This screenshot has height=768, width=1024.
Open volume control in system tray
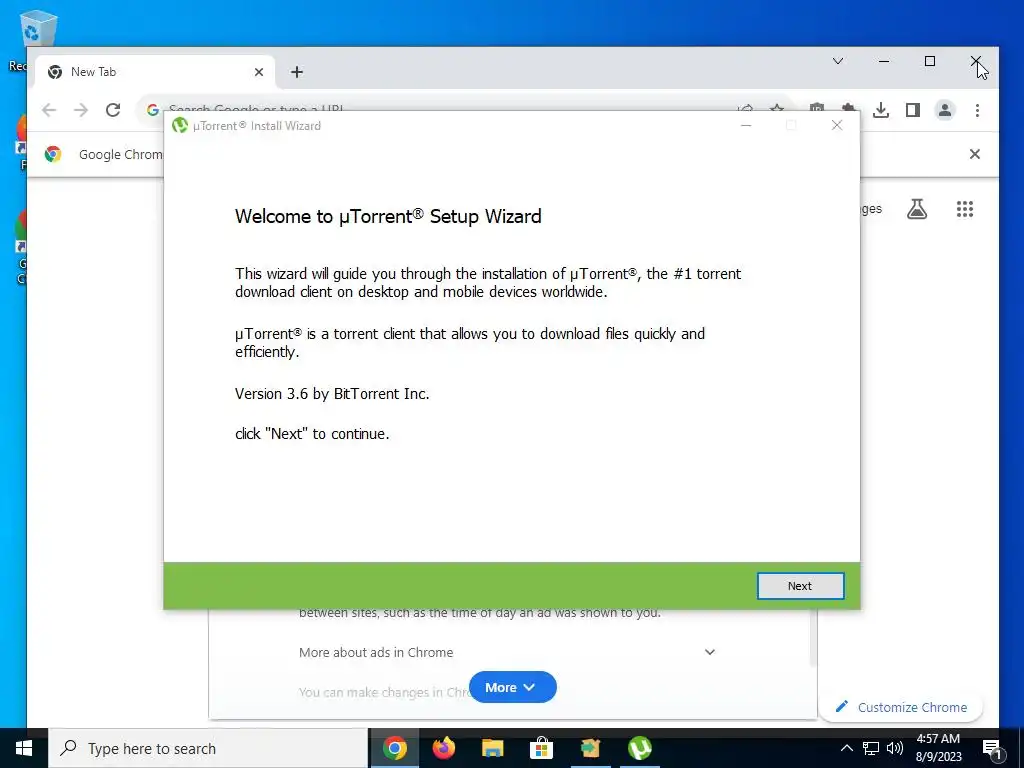895,748
